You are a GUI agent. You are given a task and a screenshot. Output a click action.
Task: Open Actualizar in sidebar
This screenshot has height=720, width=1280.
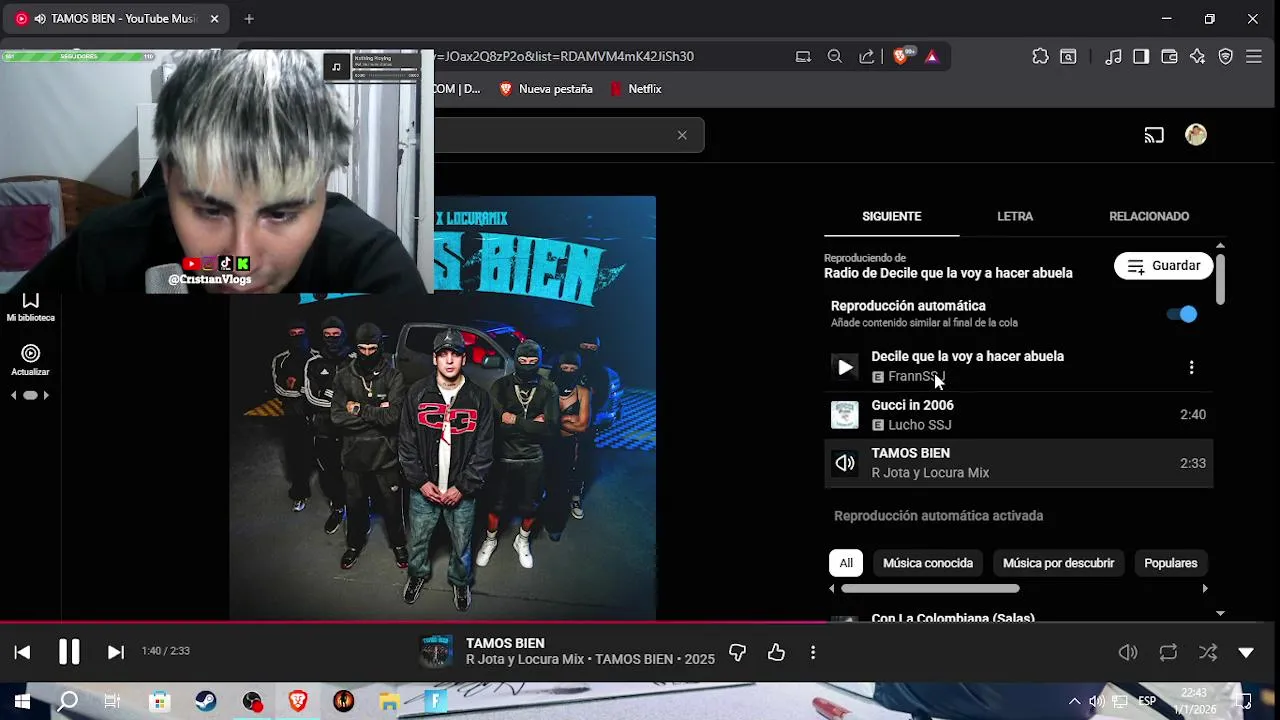[x=31, y=361]
